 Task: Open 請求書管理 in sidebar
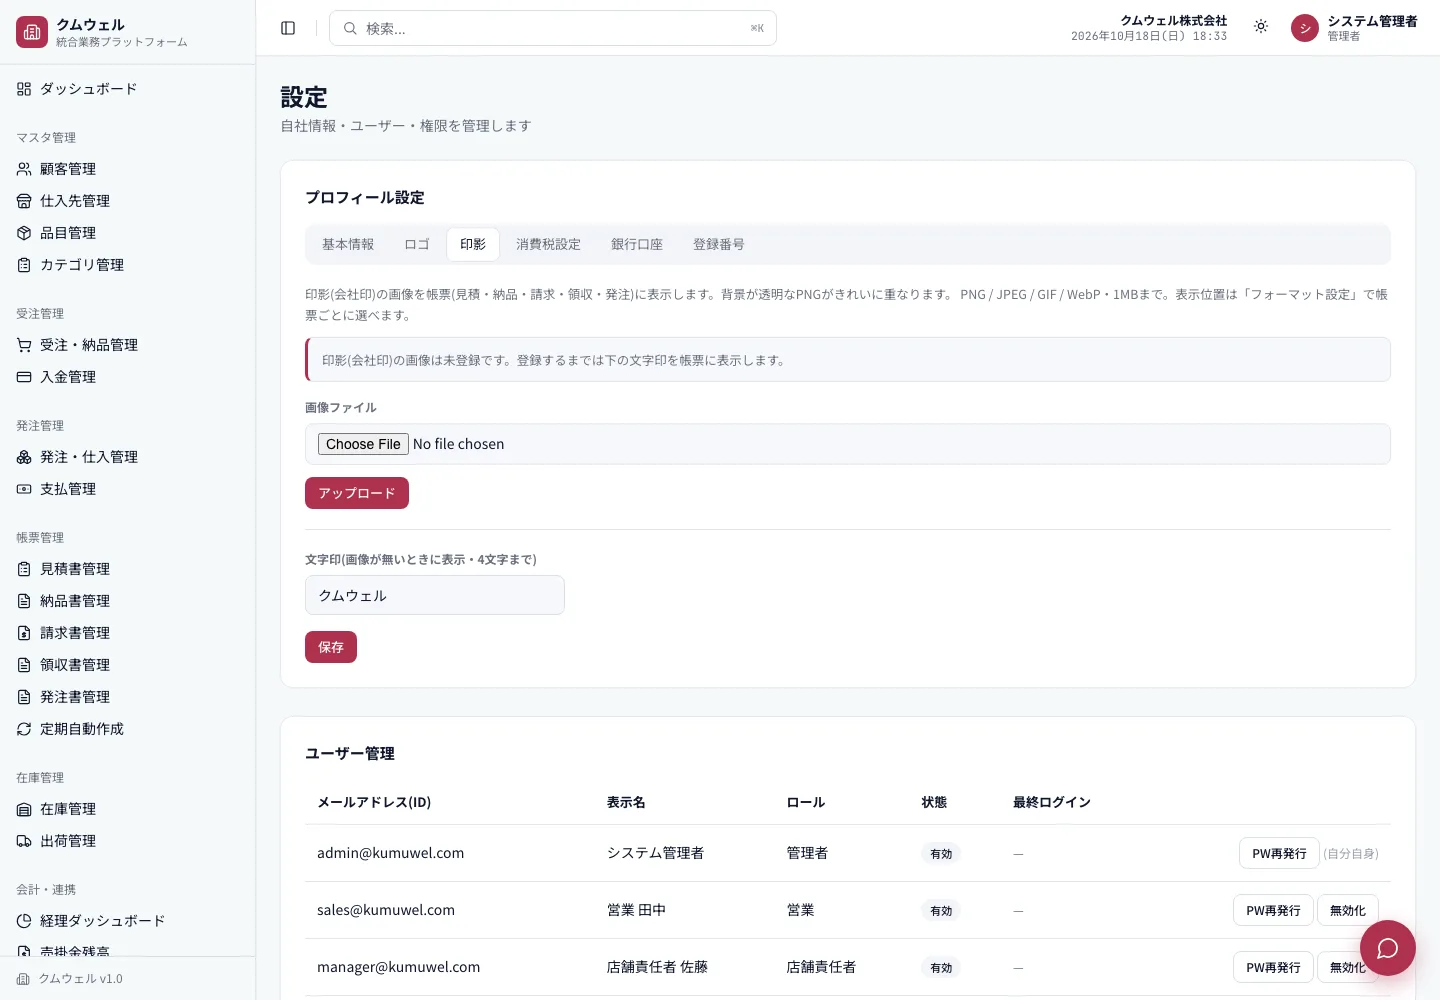[127, 633]
